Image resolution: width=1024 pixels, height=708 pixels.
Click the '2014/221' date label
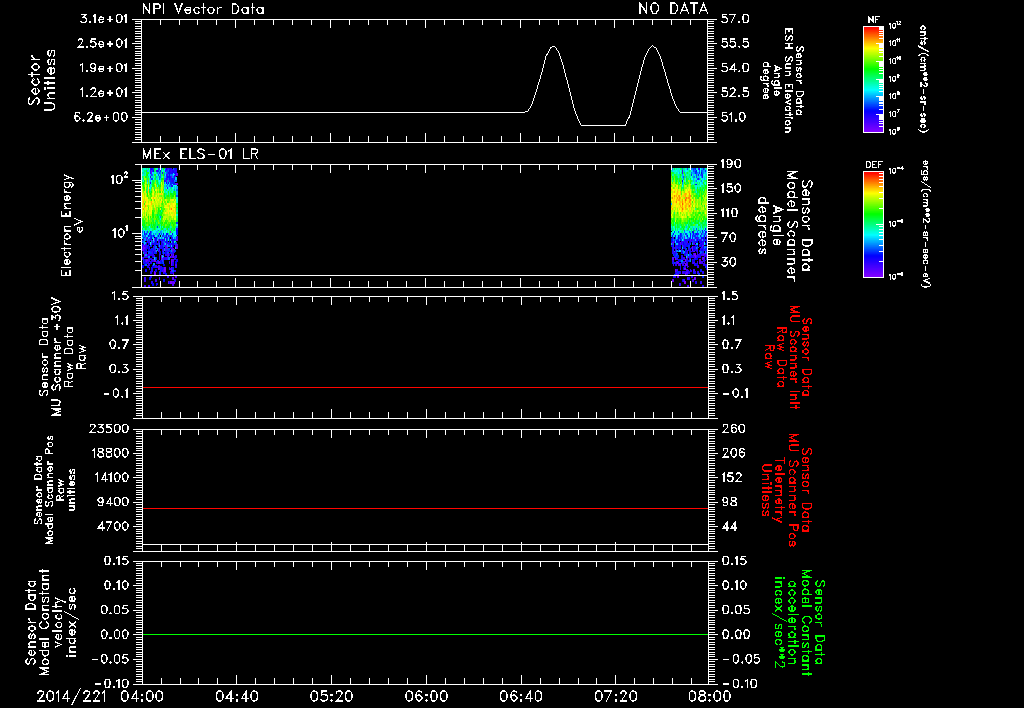[71, 696]
